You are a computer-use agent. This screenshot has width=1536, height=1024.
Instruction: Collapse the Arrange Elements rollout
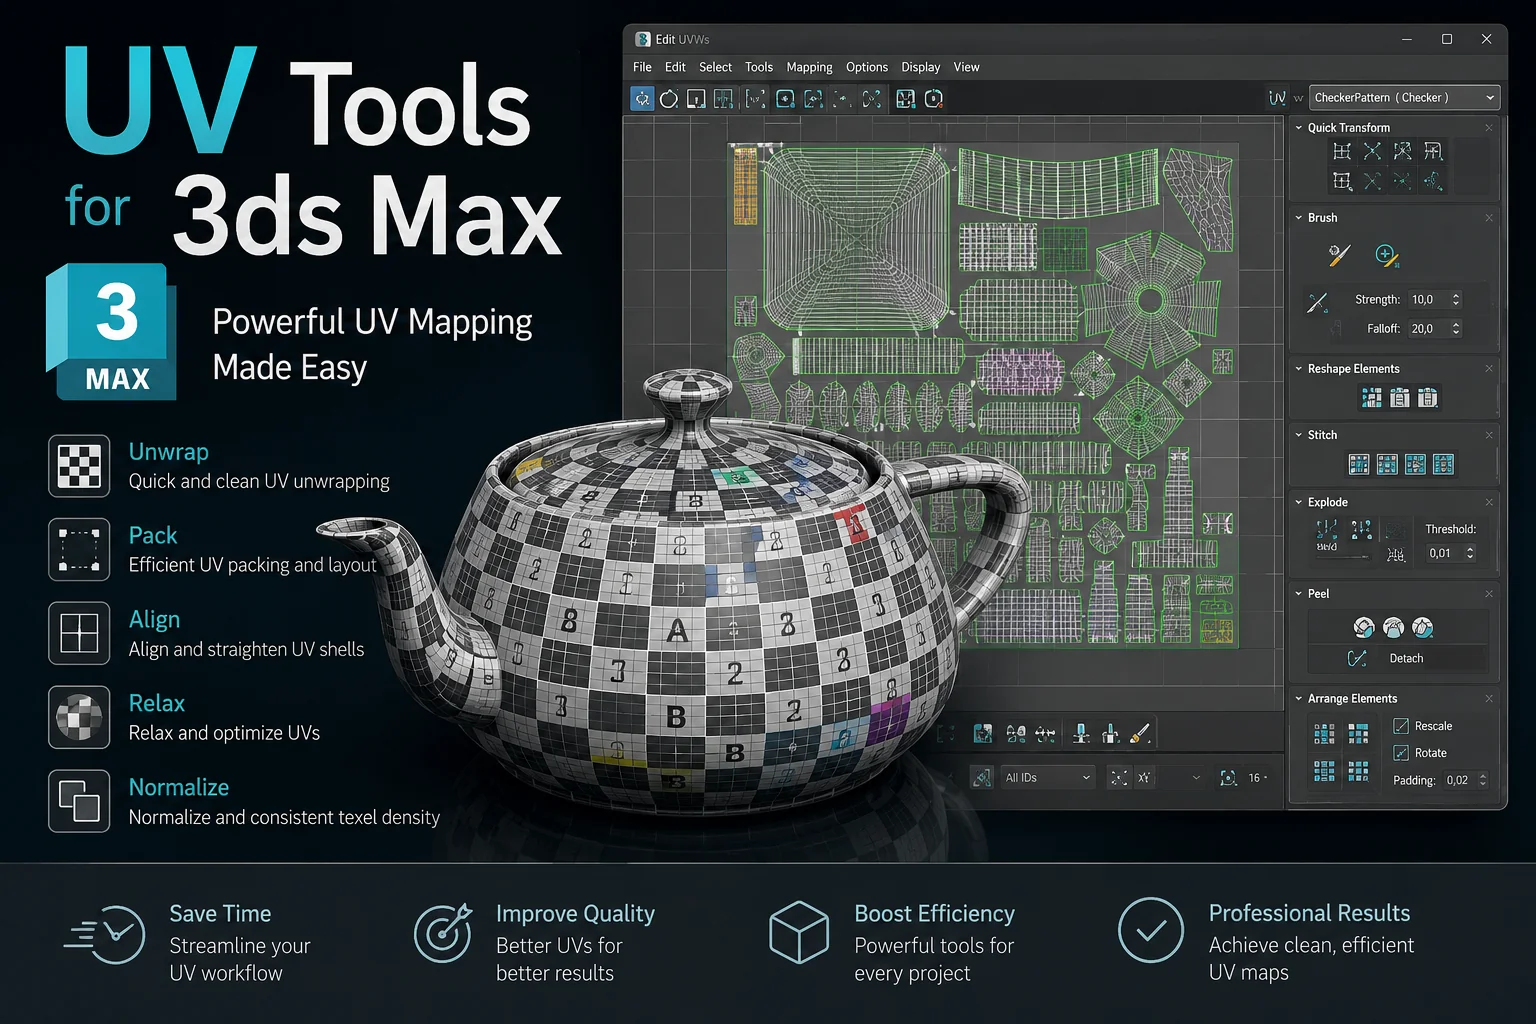coord(1299,698)
